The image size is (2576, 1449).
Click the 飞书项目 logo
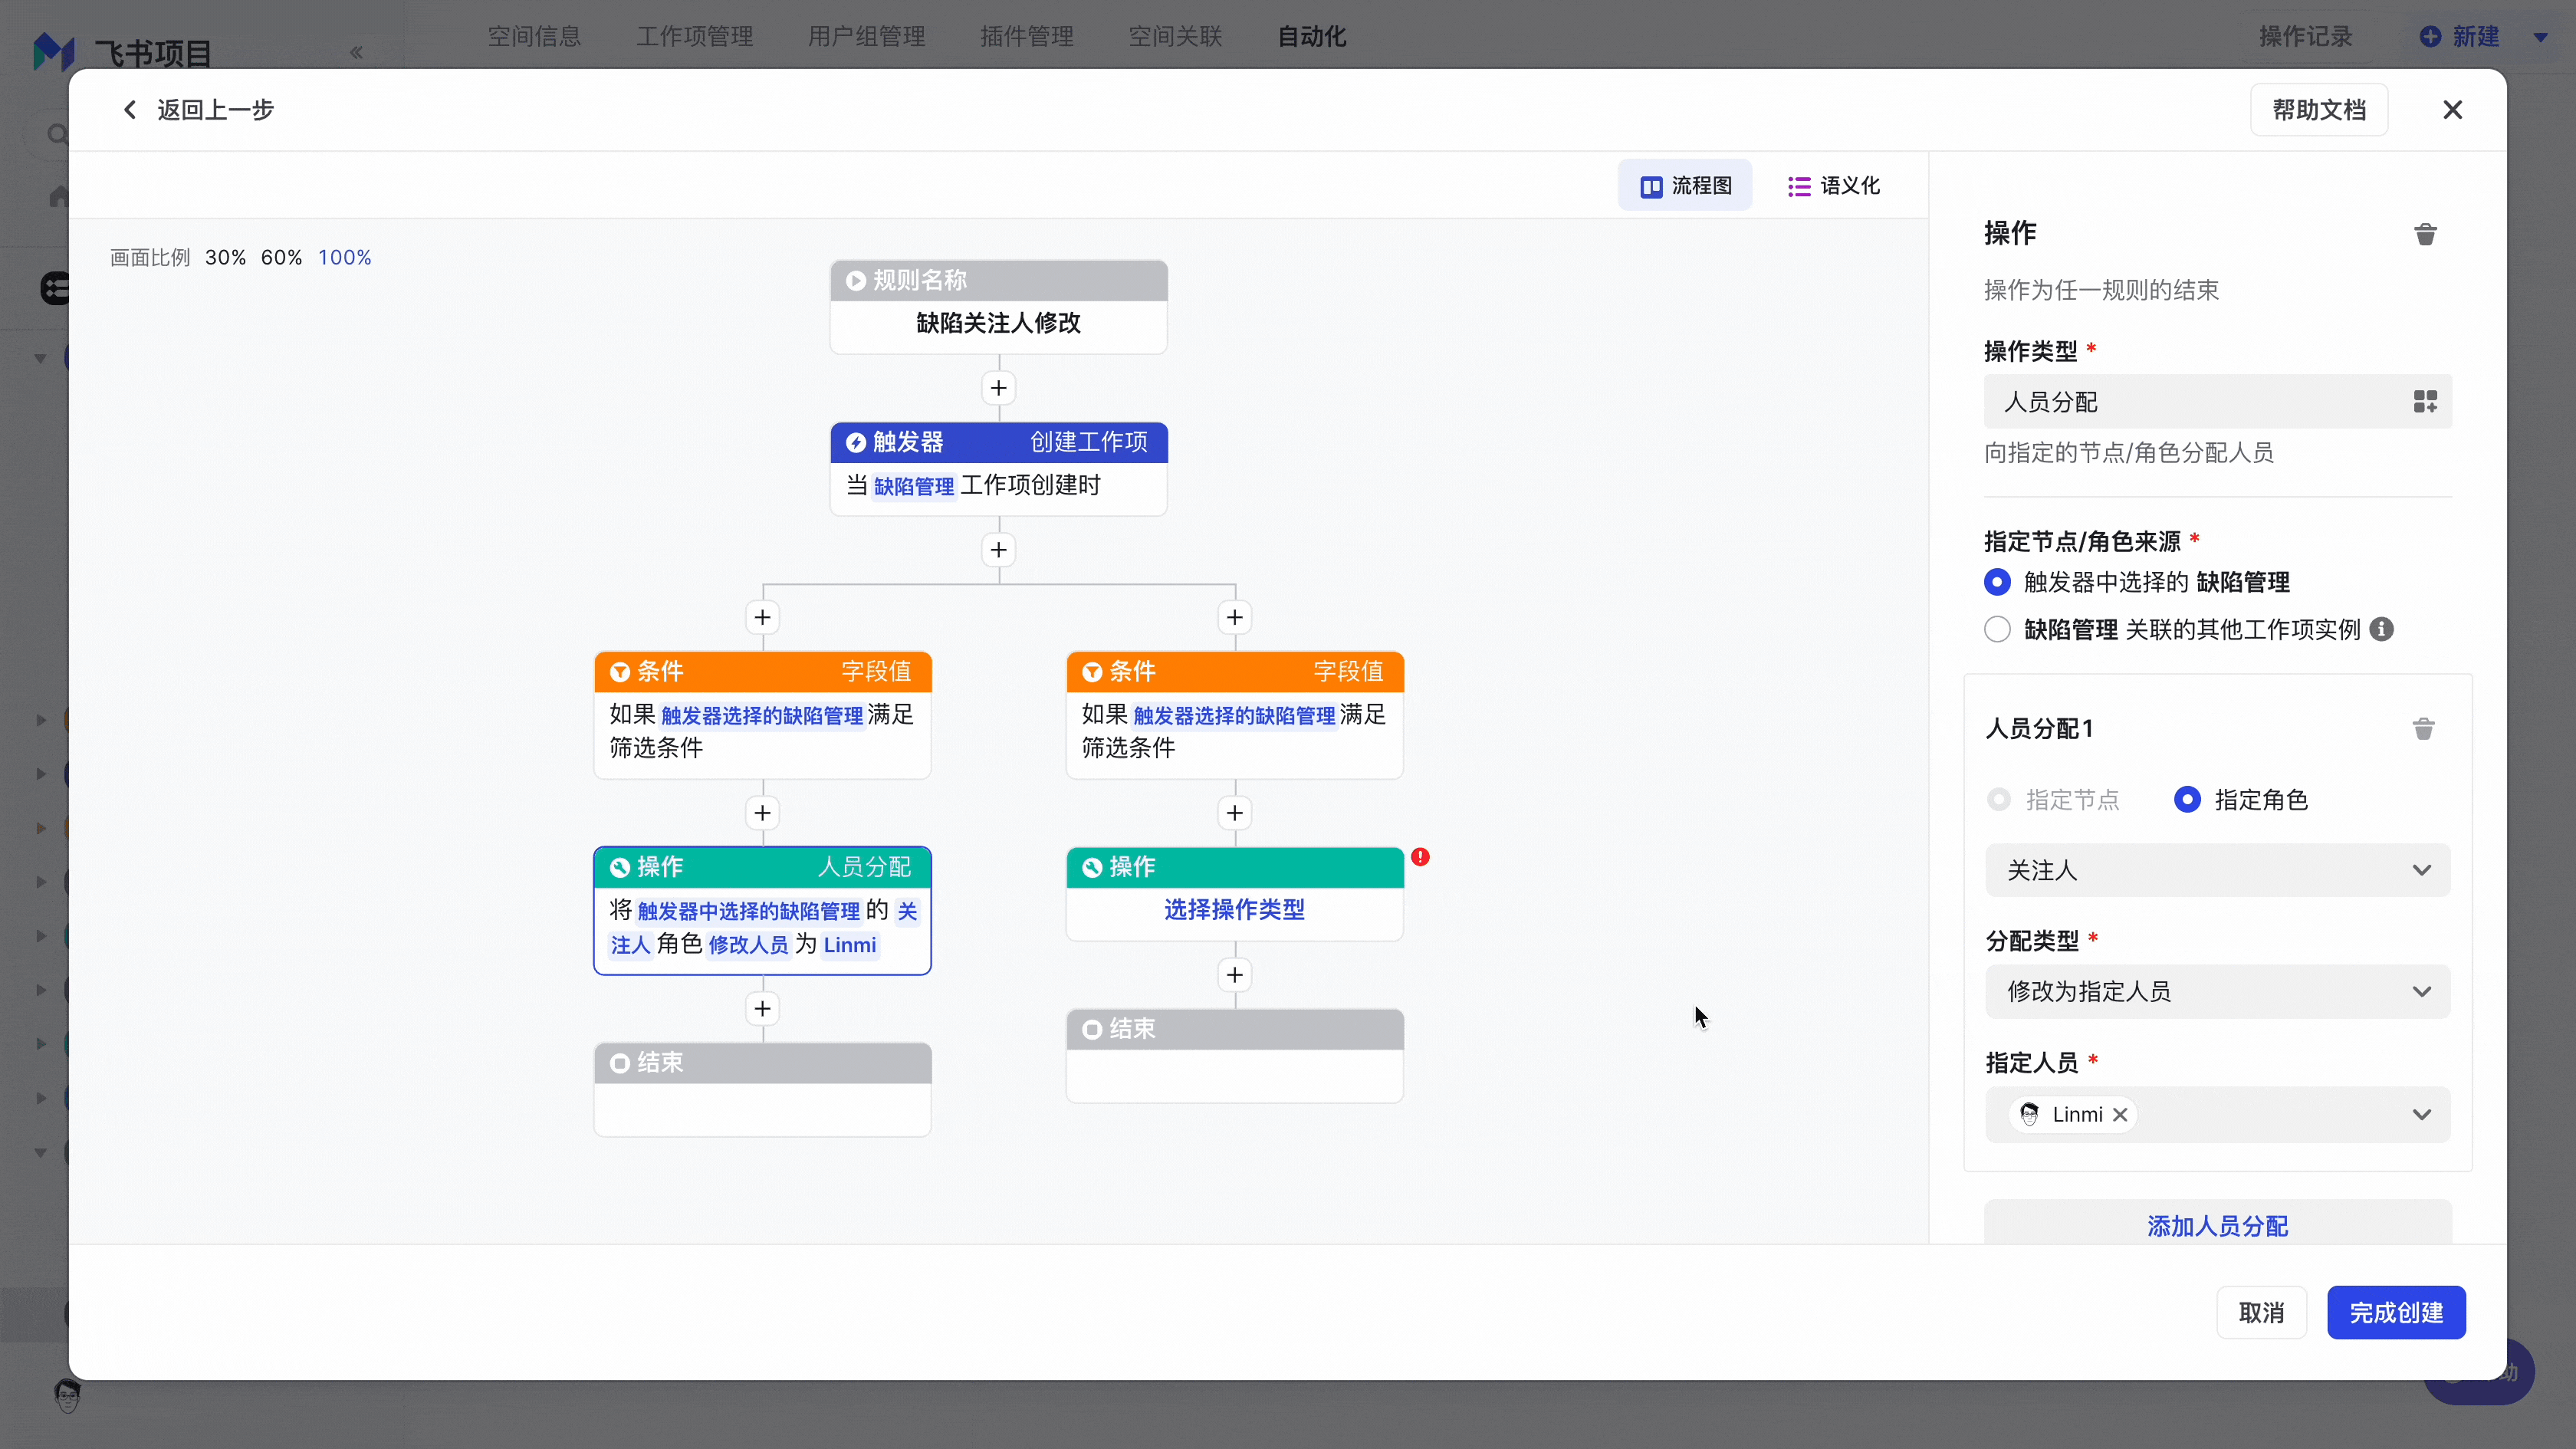53,52
